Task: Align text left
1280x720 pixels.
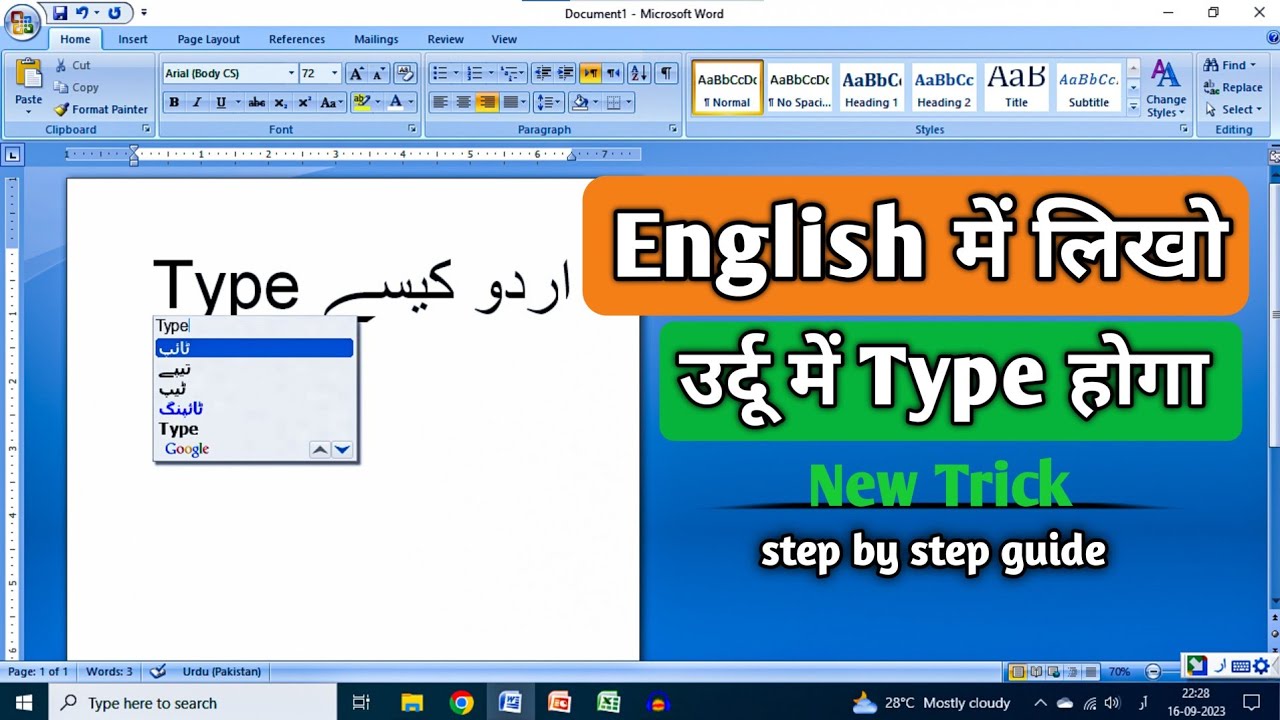Action: (x=440, y=102)
